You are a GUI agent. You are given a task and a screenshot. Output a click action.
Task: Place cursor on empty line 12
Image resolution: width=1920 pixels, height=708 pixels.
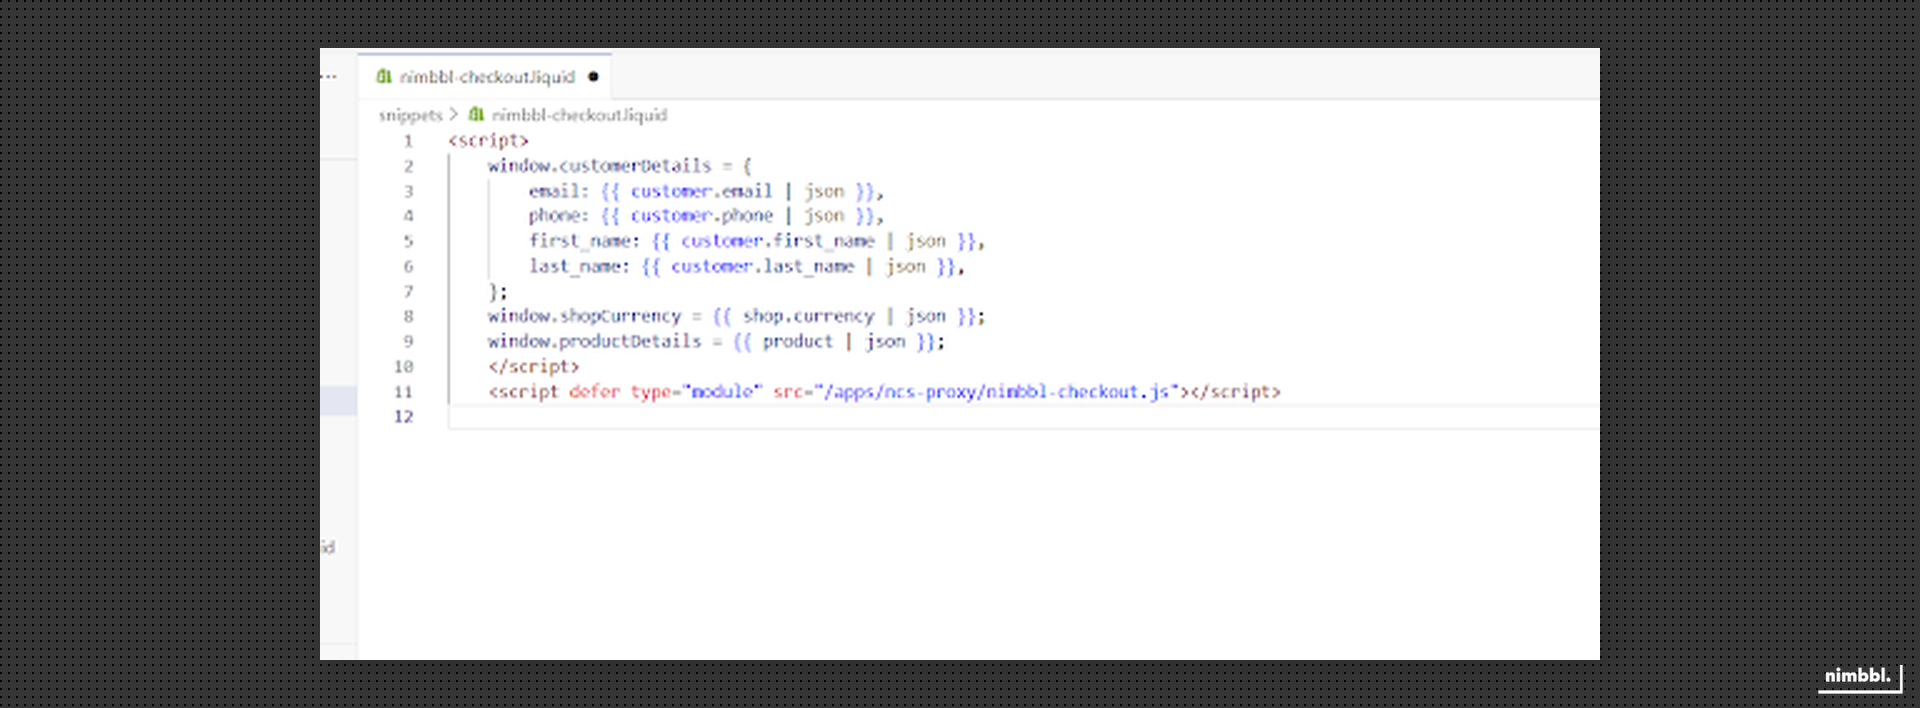click(1024, 417)
